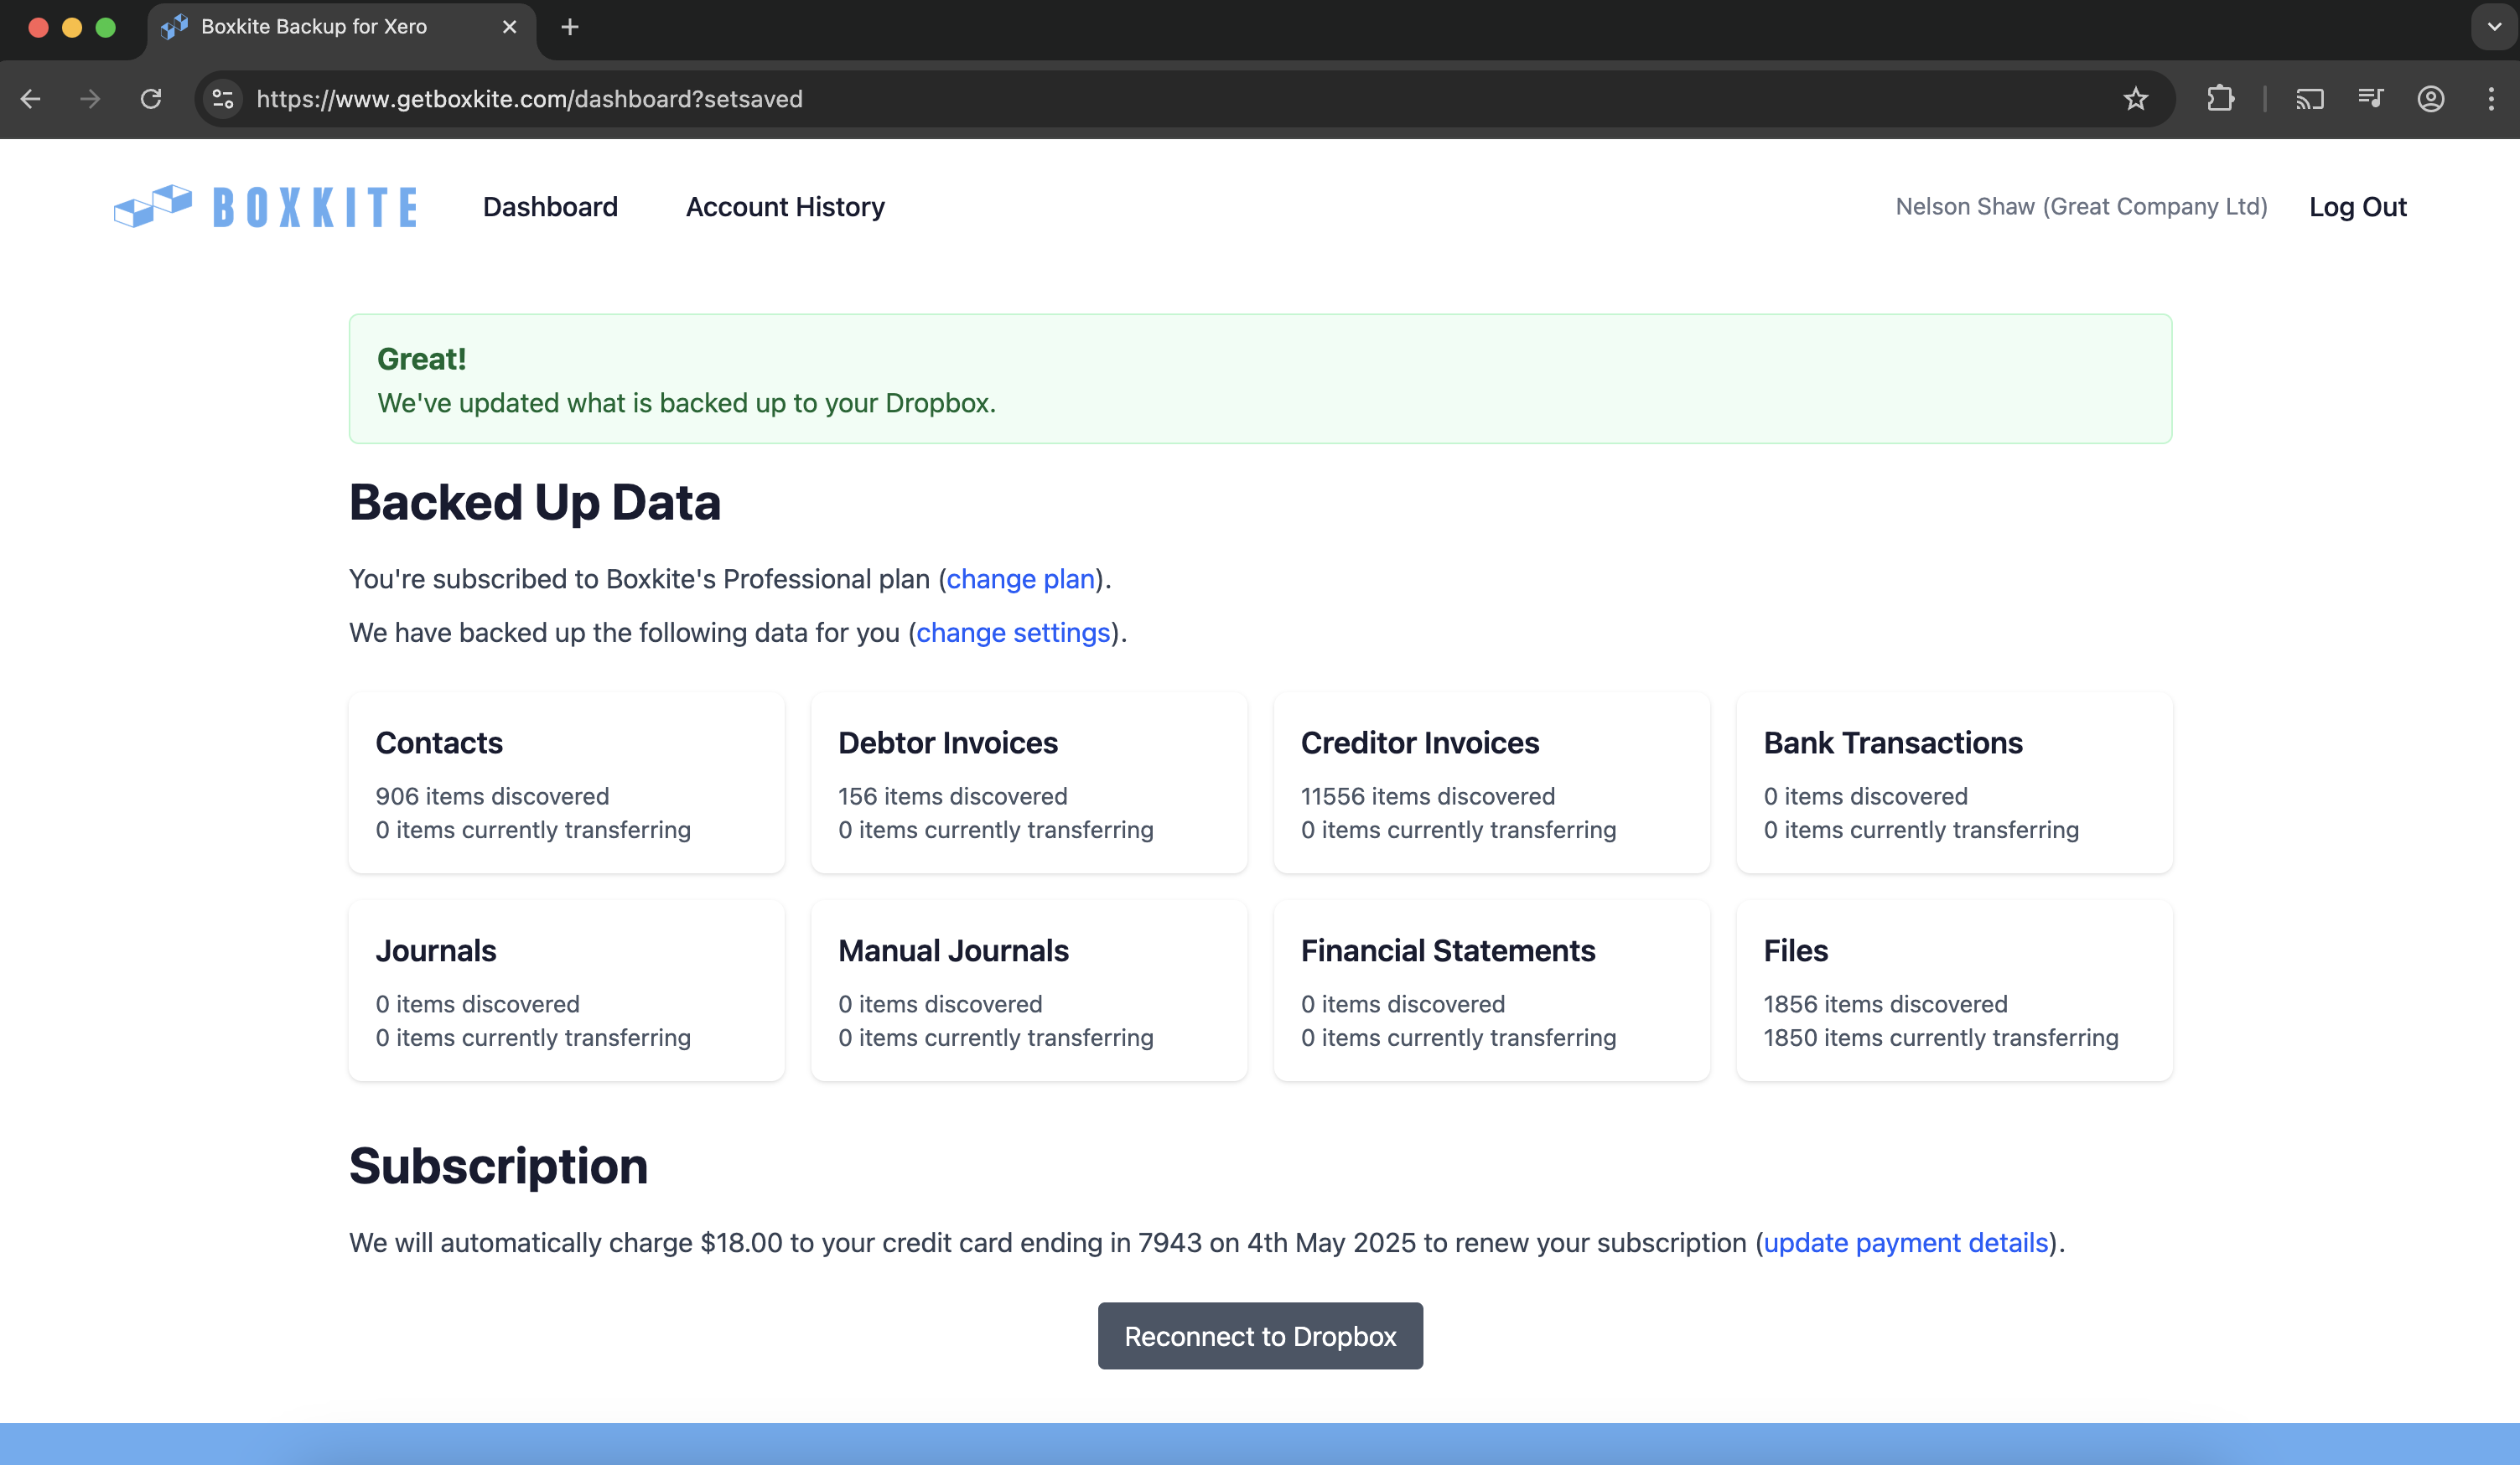2520x1465 pixels.
Task: Open a new browser tab
Action: pyautogui.click(x=570, y=27)
